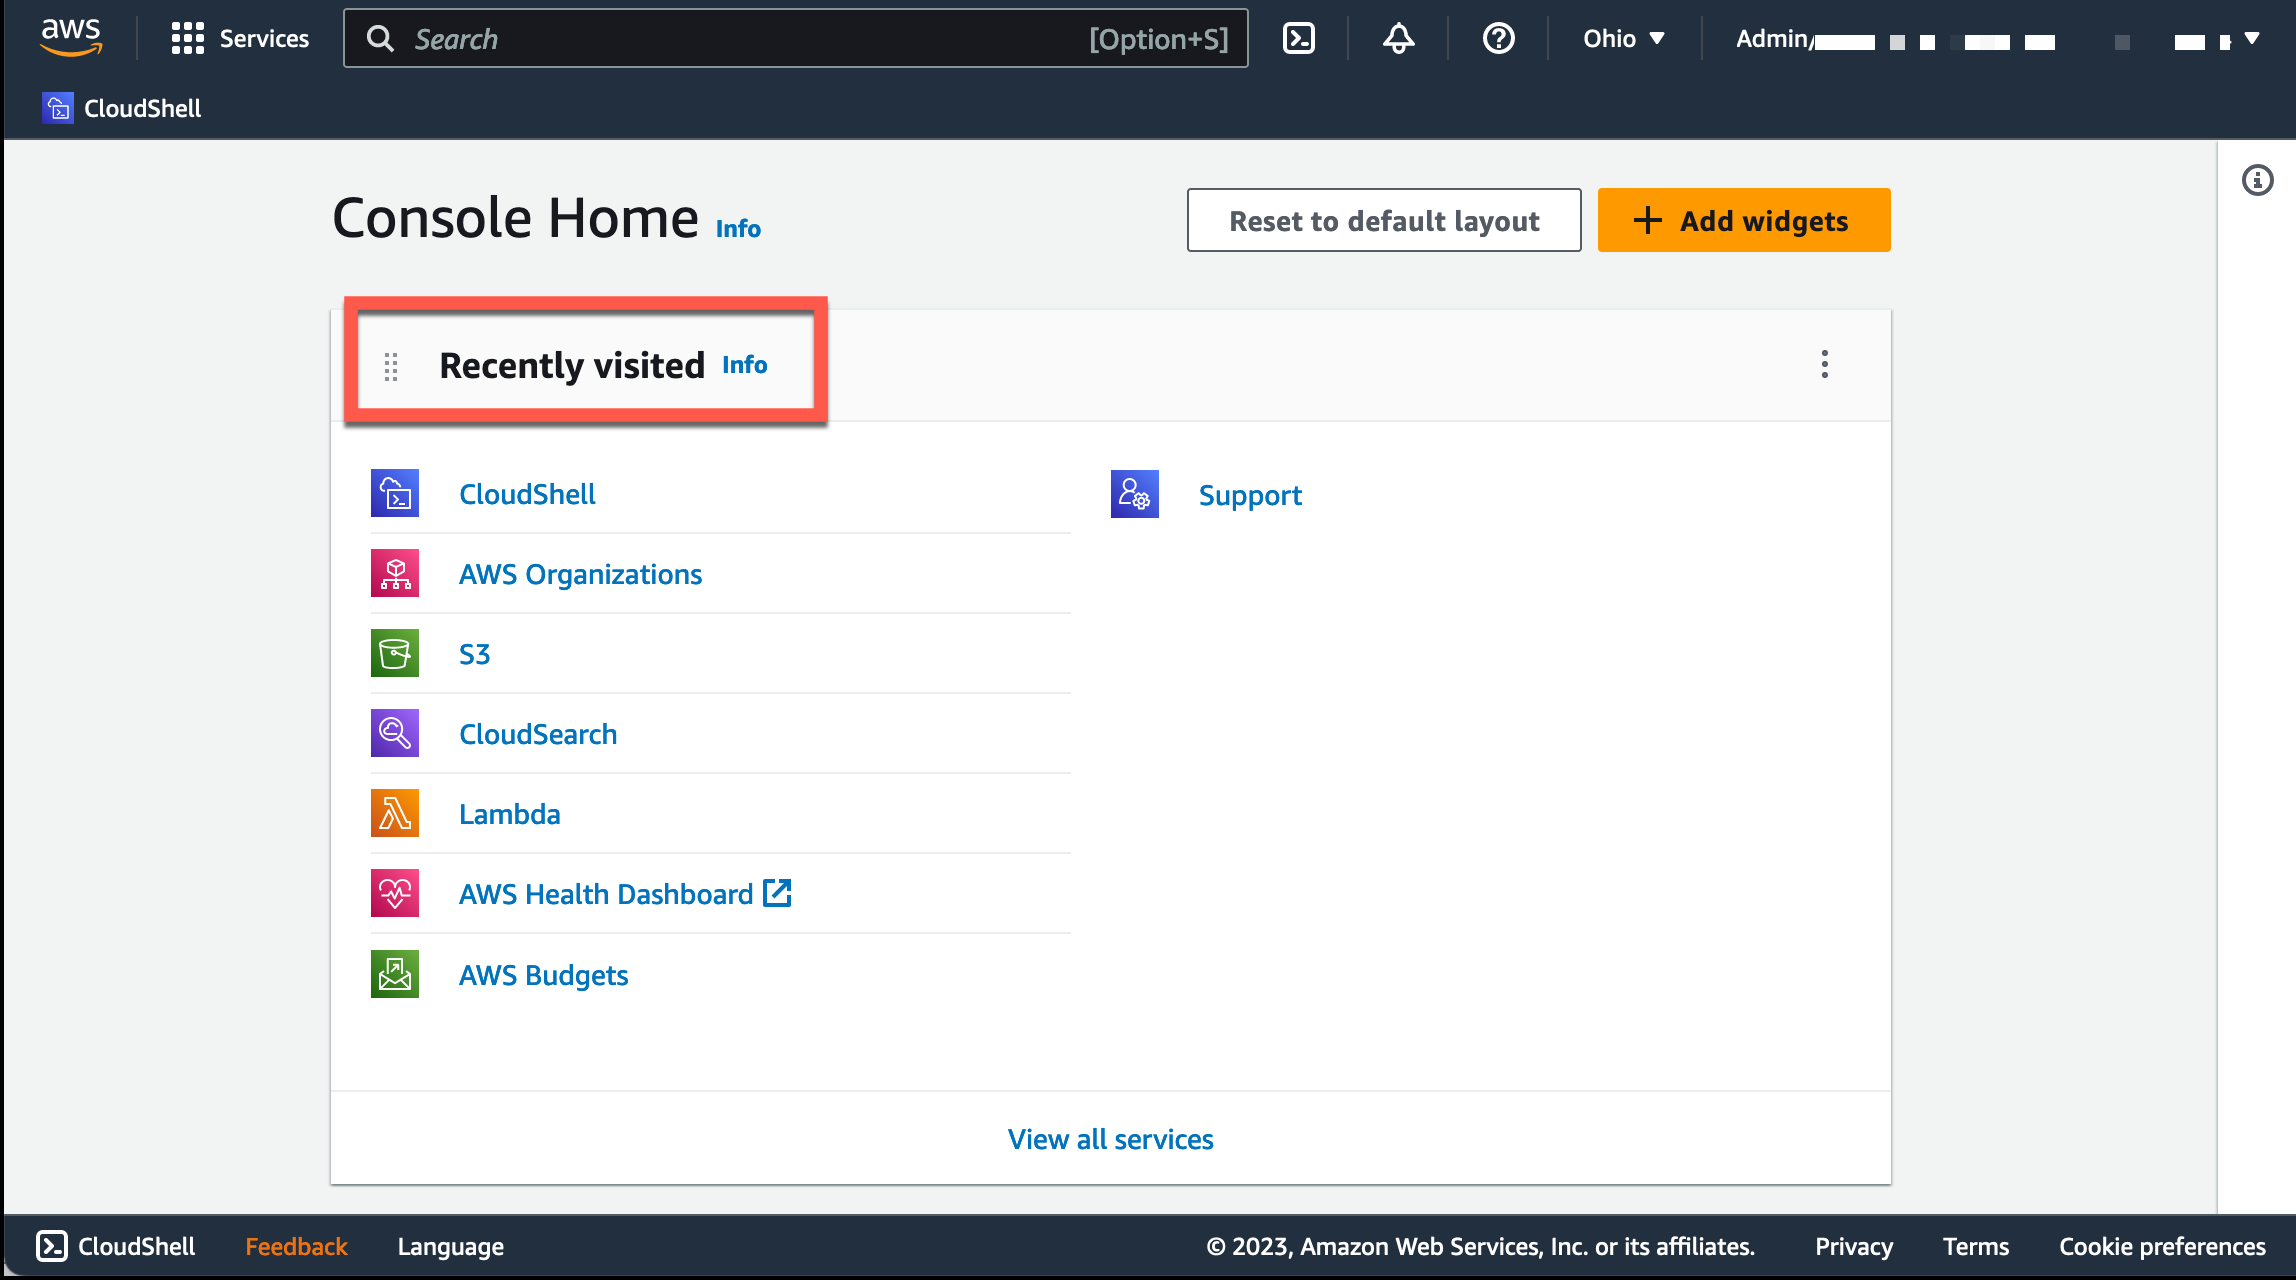Open the three-dot menu for Recently visited
Image resolution: width=2296 pixels, height=1280 pixels.
1825,364
